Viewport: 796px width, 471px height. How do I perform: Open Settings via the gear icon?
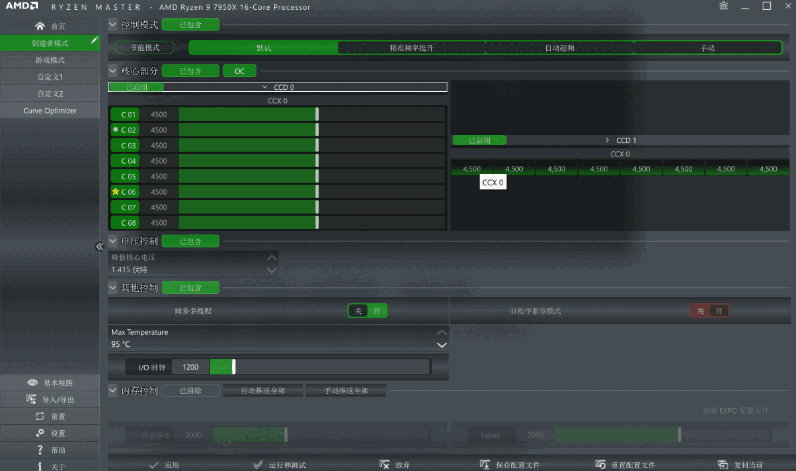[x=39, y=433]
